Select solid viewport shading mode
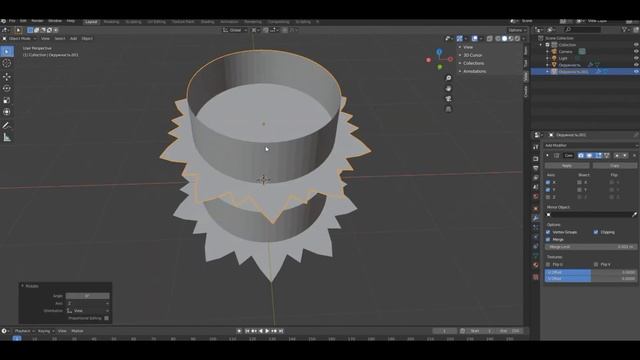 [x=504, y=38]
